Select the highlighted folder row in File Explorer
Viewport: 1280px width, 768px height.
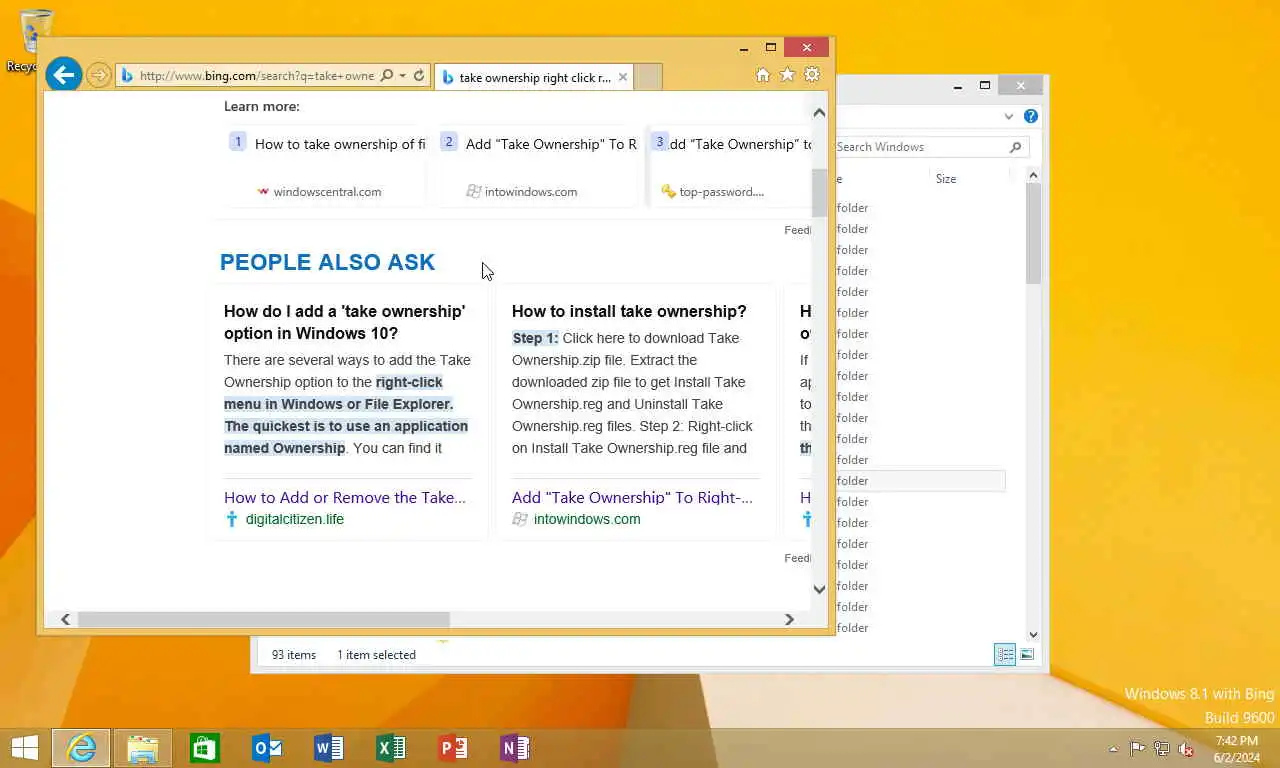tap(920, 481)
